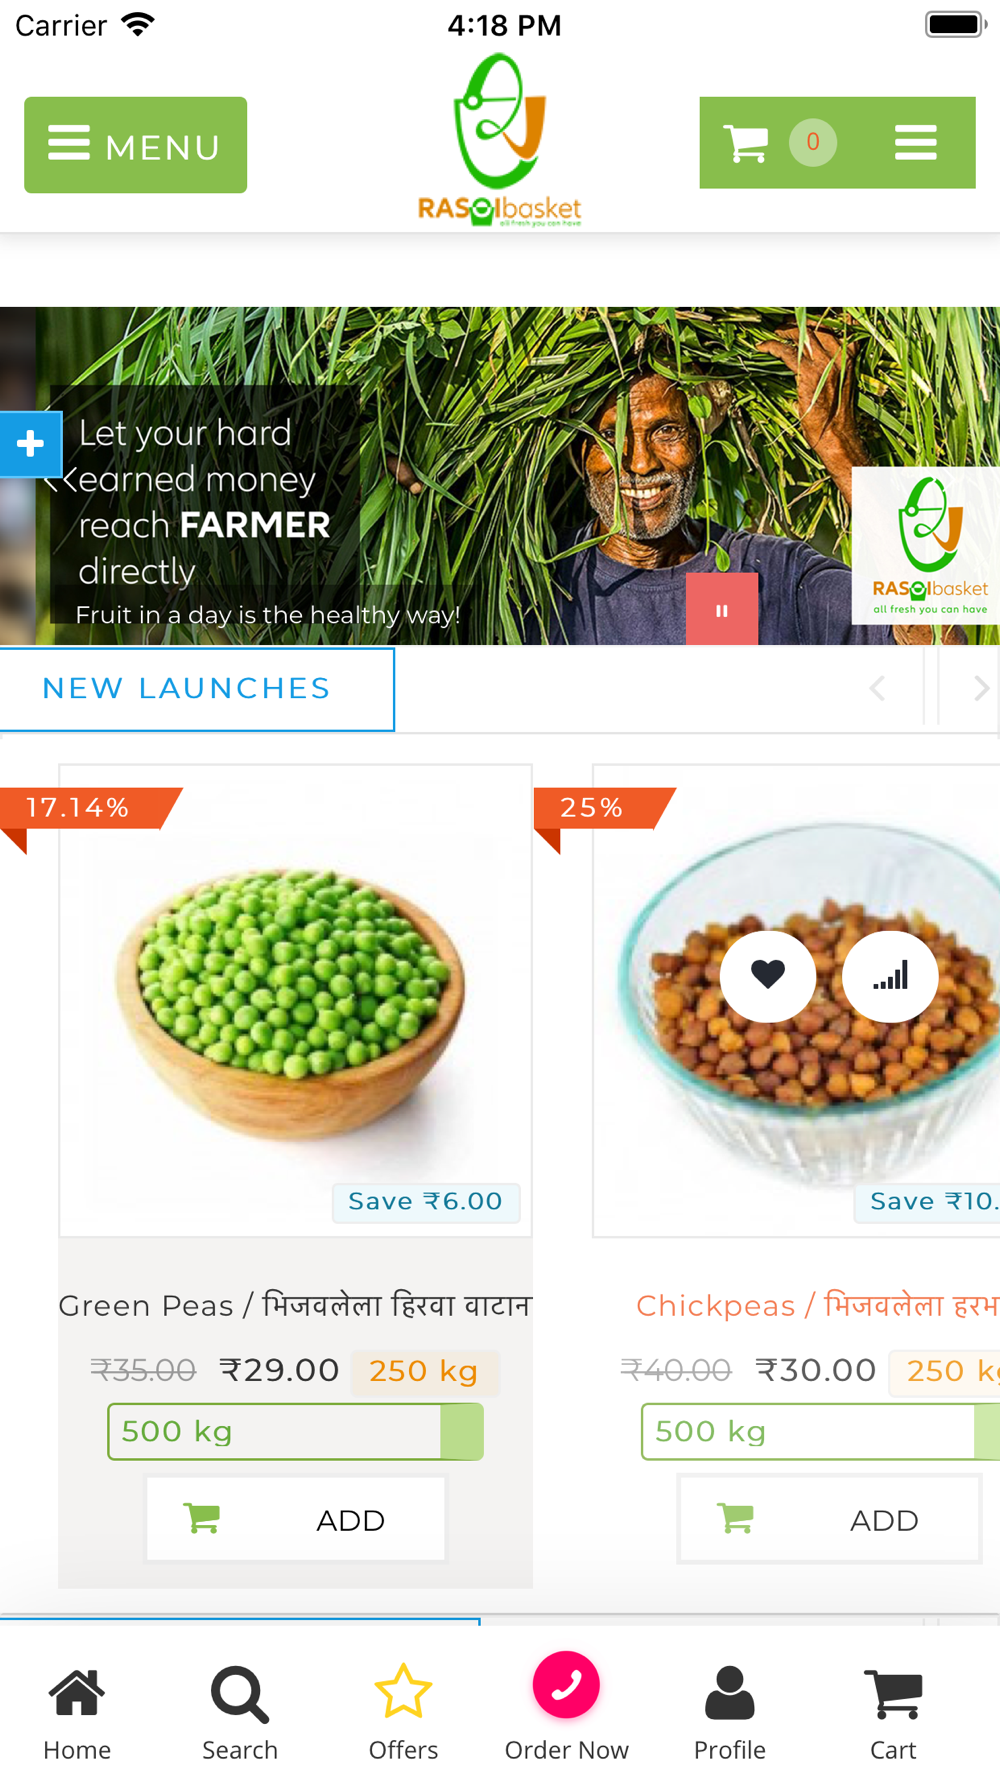The height and width of the screenshot is (1778, 1000).
Task: Go to previous banner slide arrow
Action: tap(54, 482)
